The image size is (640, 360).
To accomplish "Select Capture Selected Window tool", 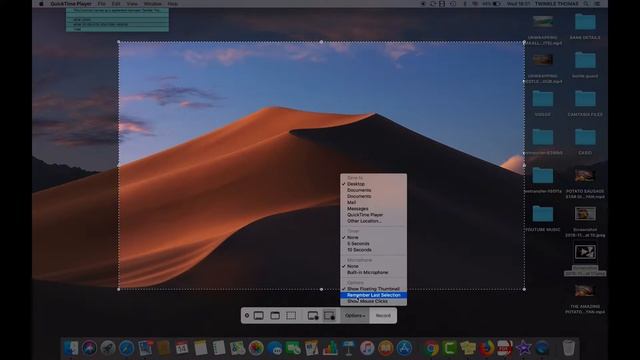I will [x=275, y=316].
